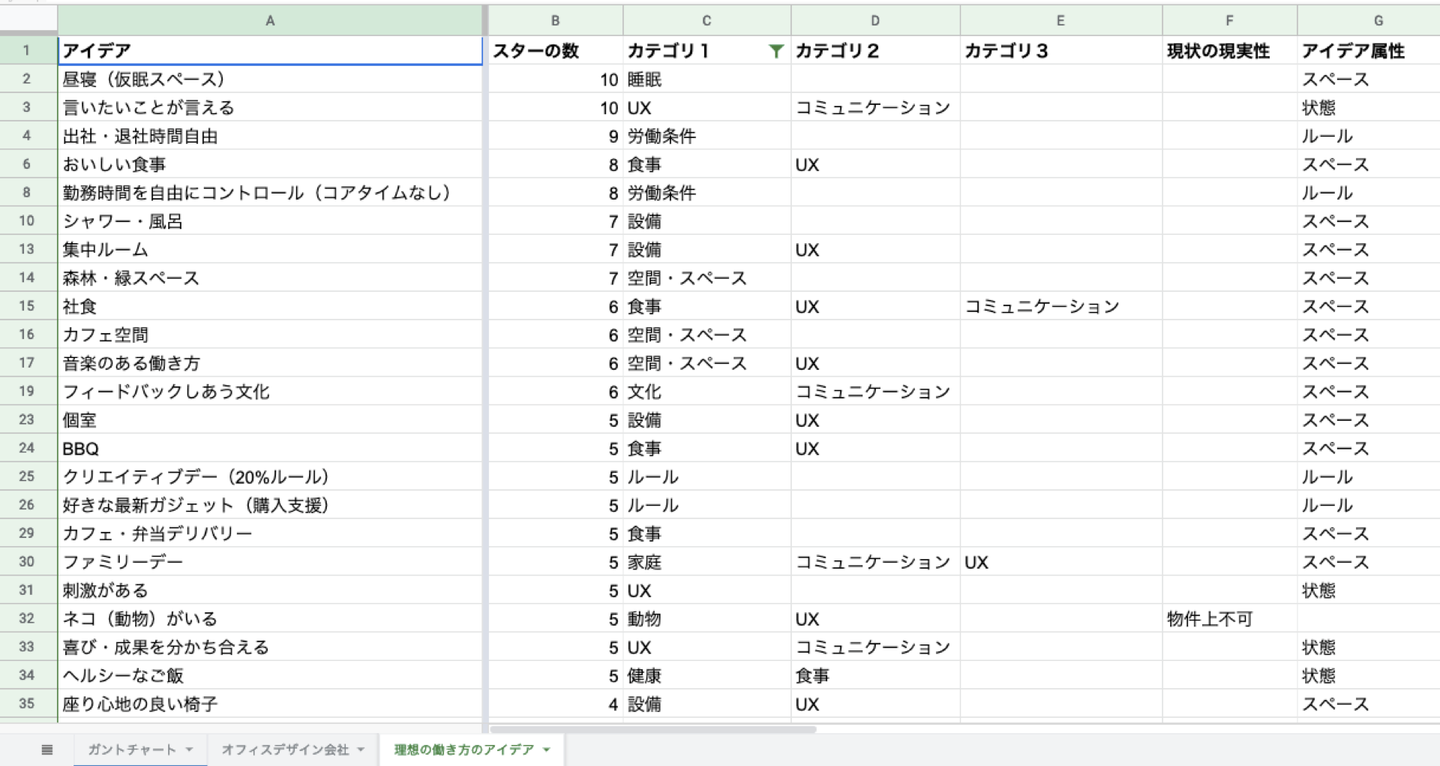Image resolution: width=1440 pixels, height=766 pixels.
Task: Select the カフェ空間 cell
Action: click(270, 335)
